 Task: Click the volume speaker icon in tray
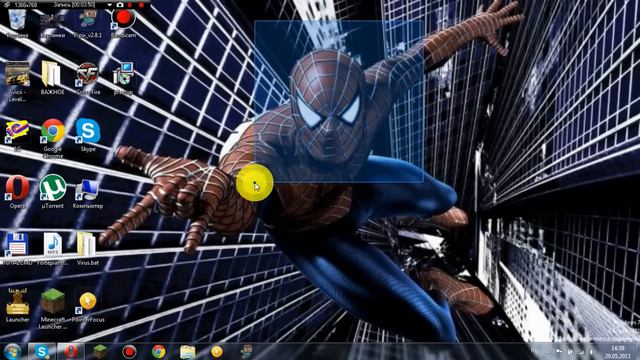point(591,352)
